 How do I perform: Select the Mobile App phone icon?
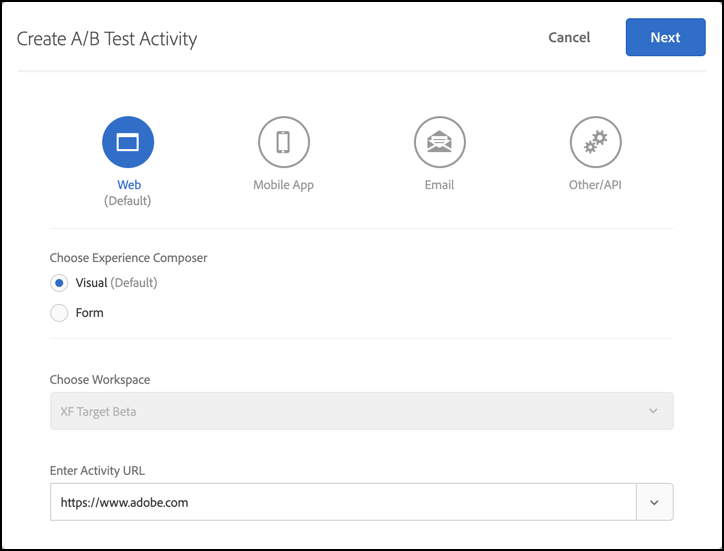coord(284,142)
